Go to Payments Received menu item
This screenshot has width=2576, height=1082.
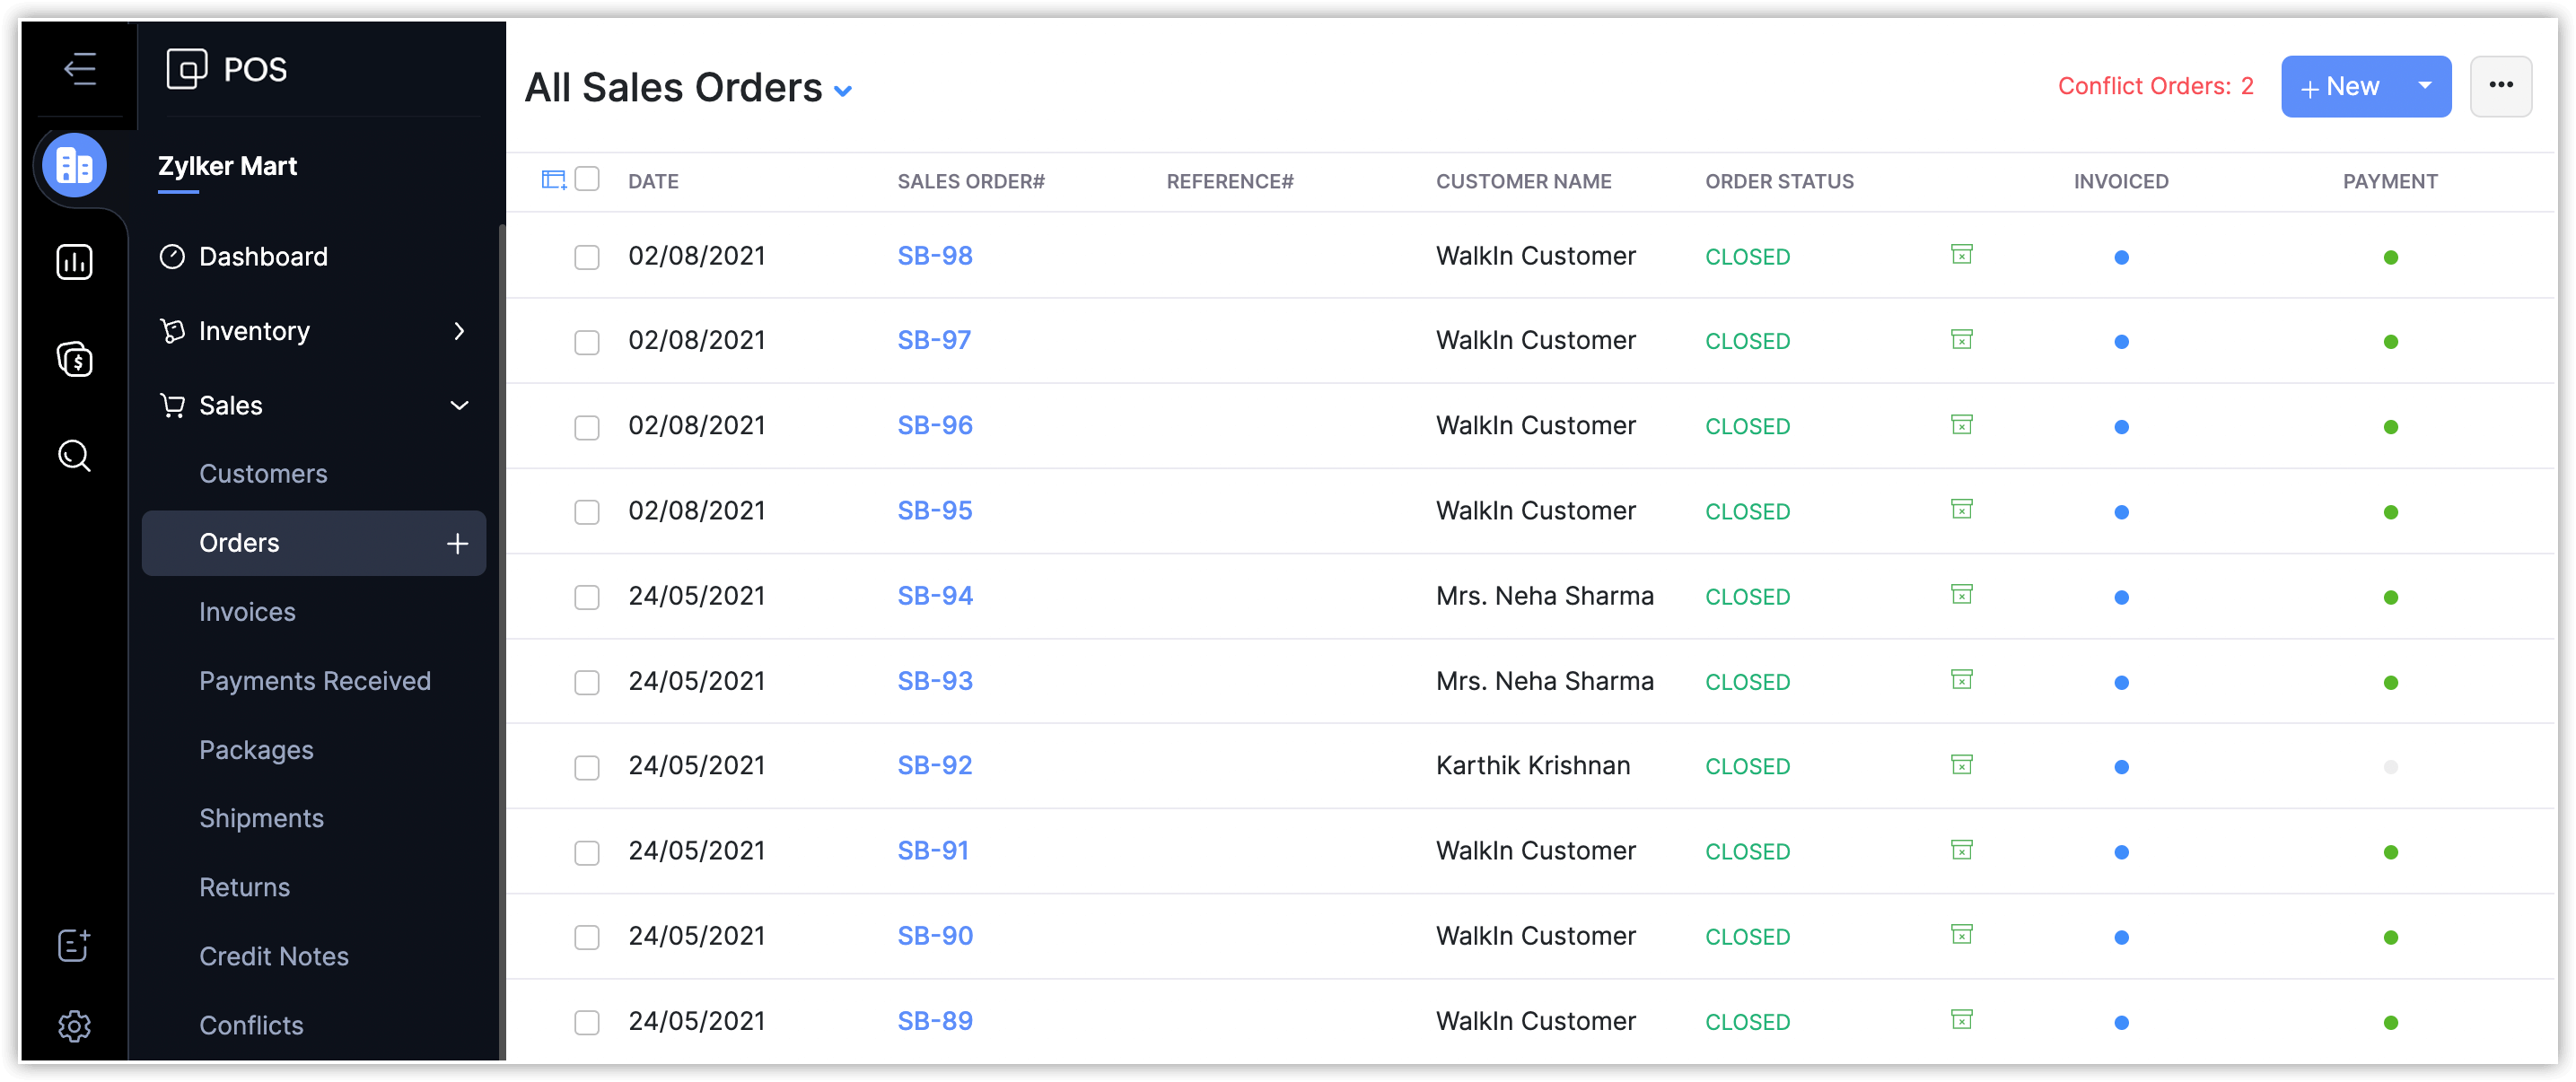point(314,681)
